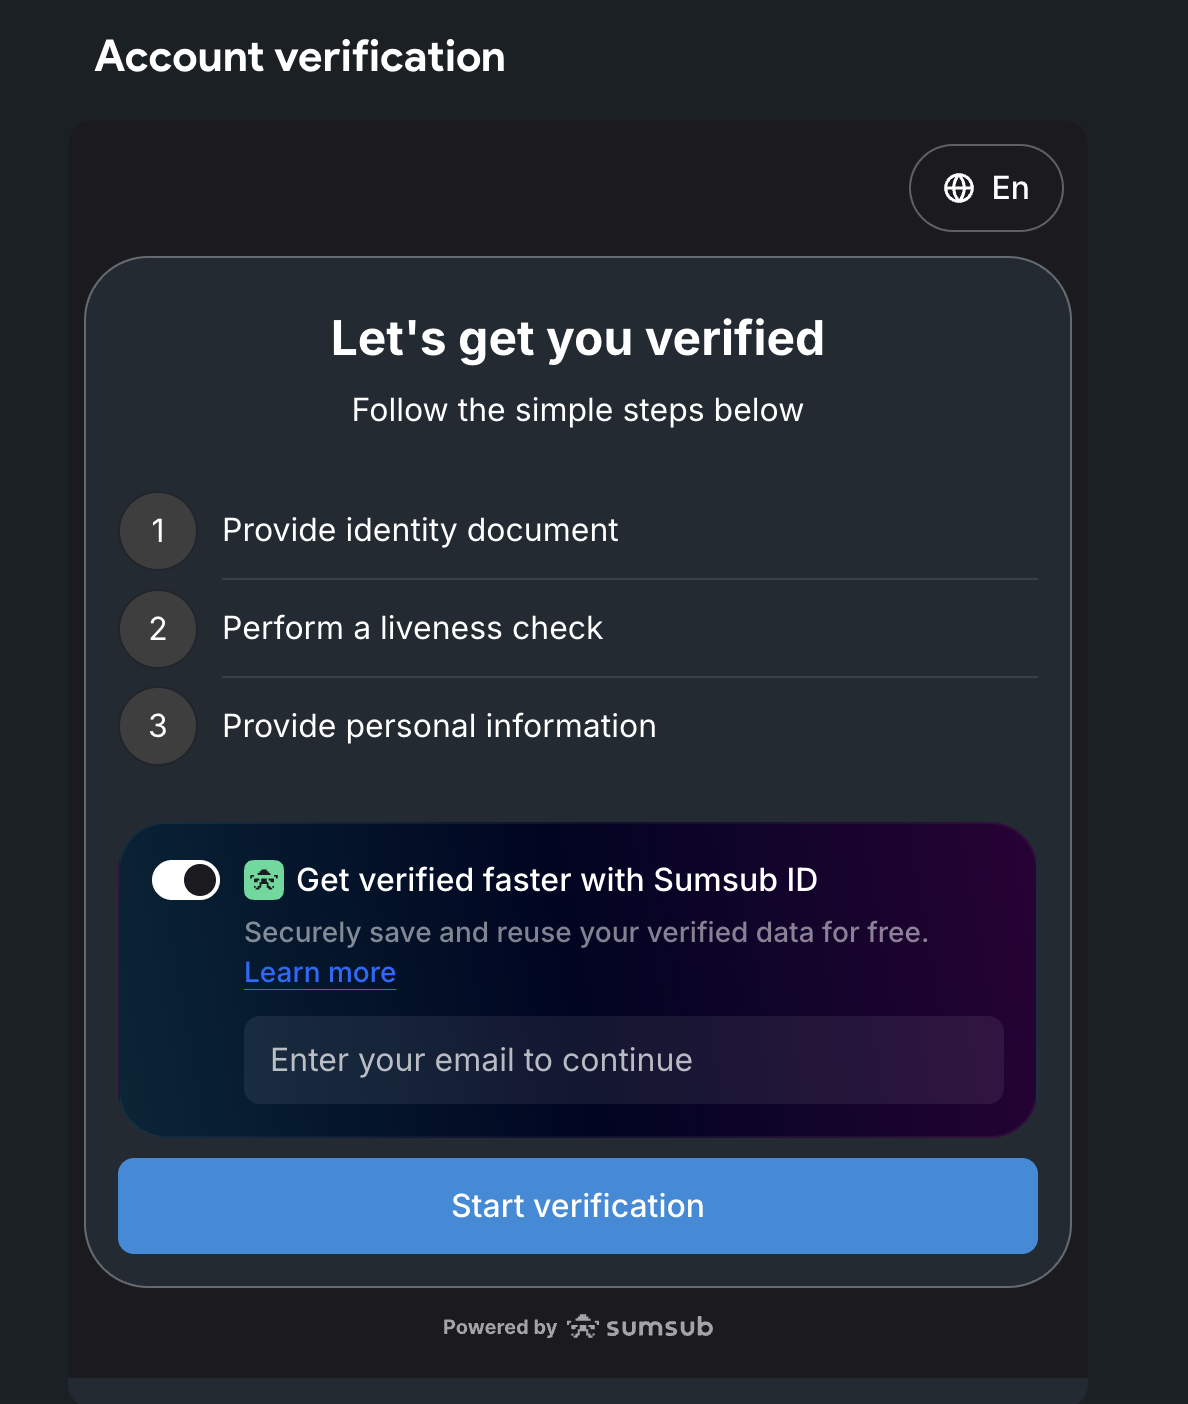This screenshot has height=1404, width=1188.
Task: Click the Let's get you verified heading
Action: pos(578,338)
